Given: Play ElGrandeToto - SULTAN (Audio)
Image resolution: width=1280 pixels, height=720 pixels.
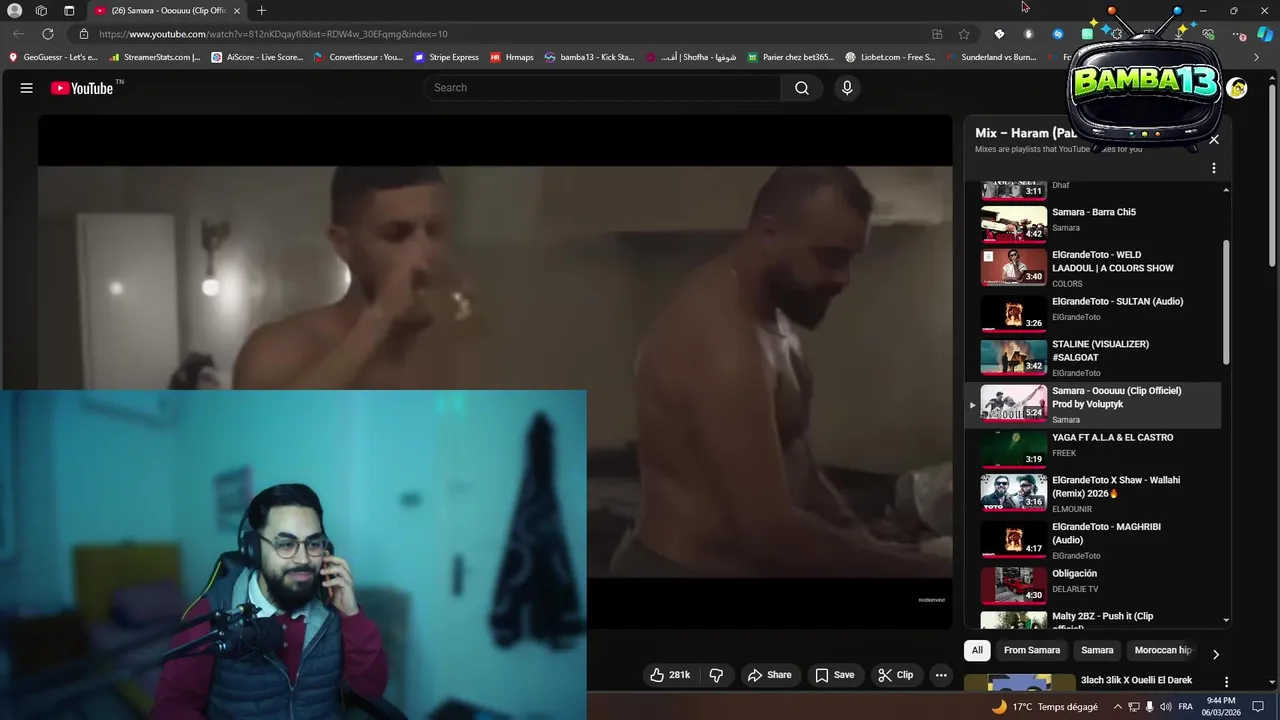Looking at the screenshot, I should coord(1093,312).
